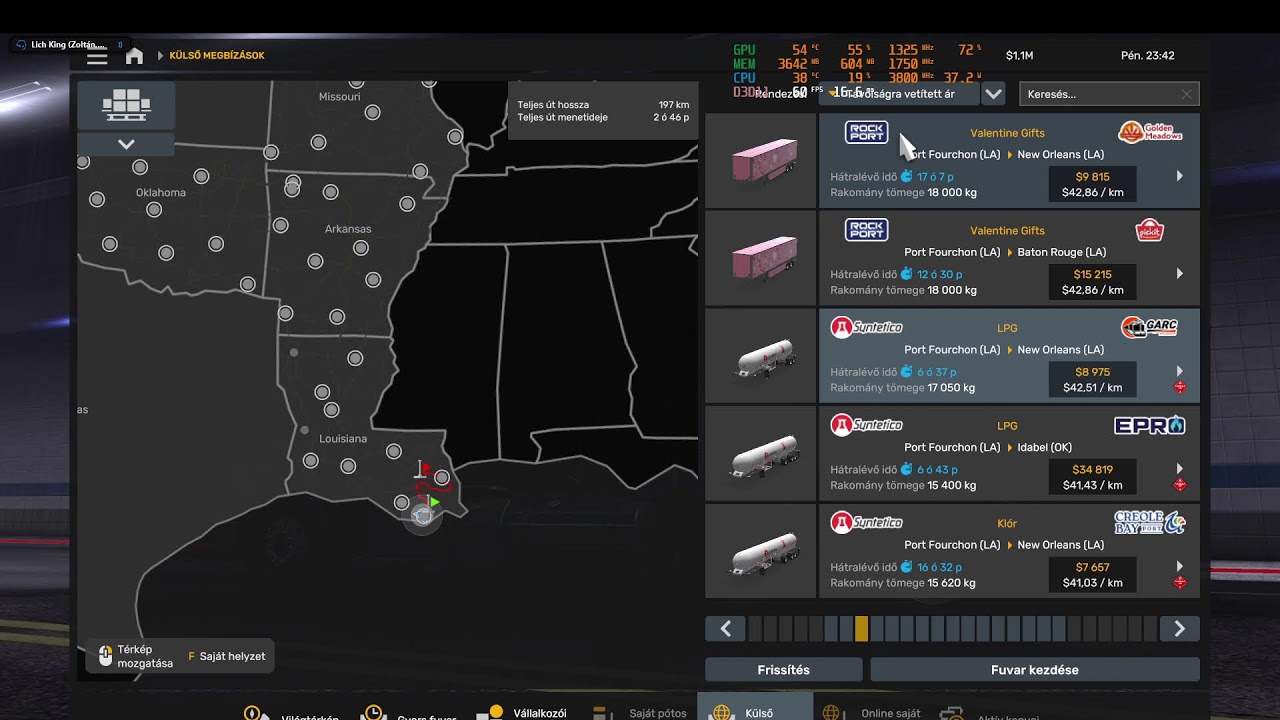The height and width of the screenshot is (720, 1280).
Task: Click red flag destination marker on map
Action: tap(424, 468)
